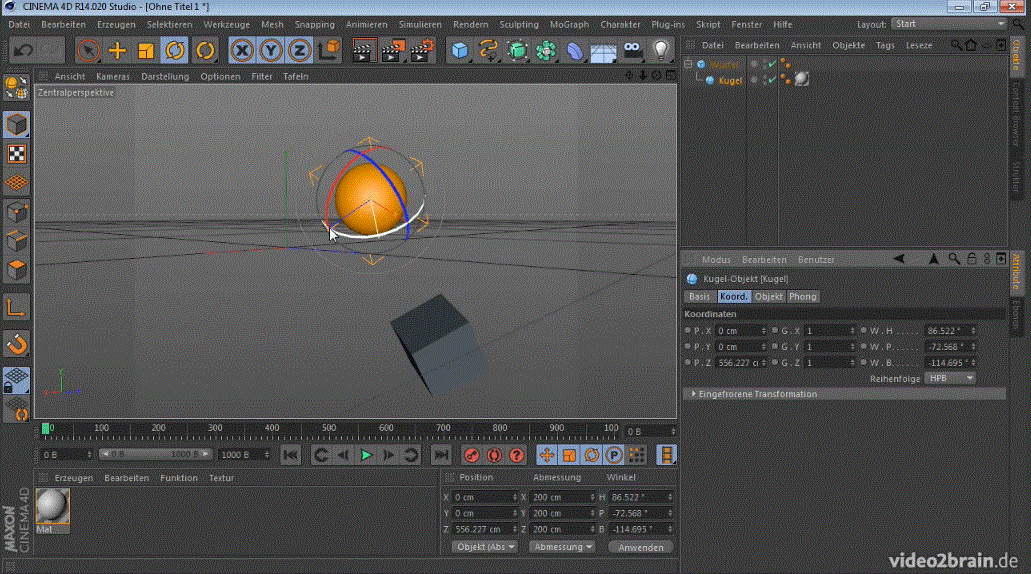Select the Mat material thumbnail

pyautogui.click(x=53, y=506)
